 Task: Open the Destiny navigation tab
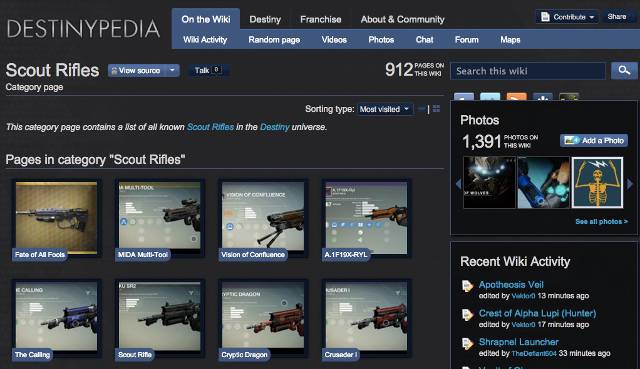tap(265, 19)
